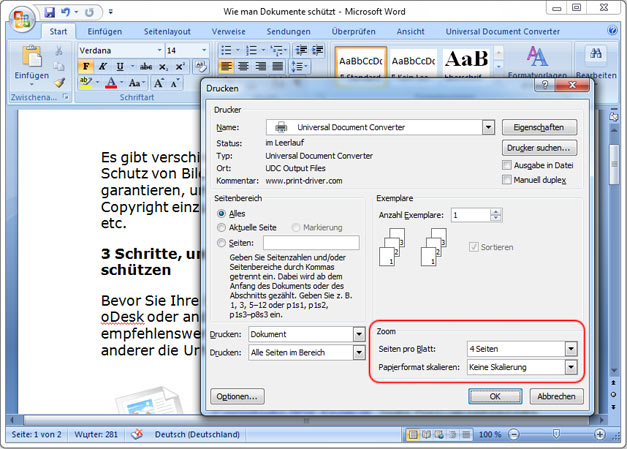Click Bearbeiten binoculars icon
The height and width of the screenshot is (449, 627).
tap(596, 54)
